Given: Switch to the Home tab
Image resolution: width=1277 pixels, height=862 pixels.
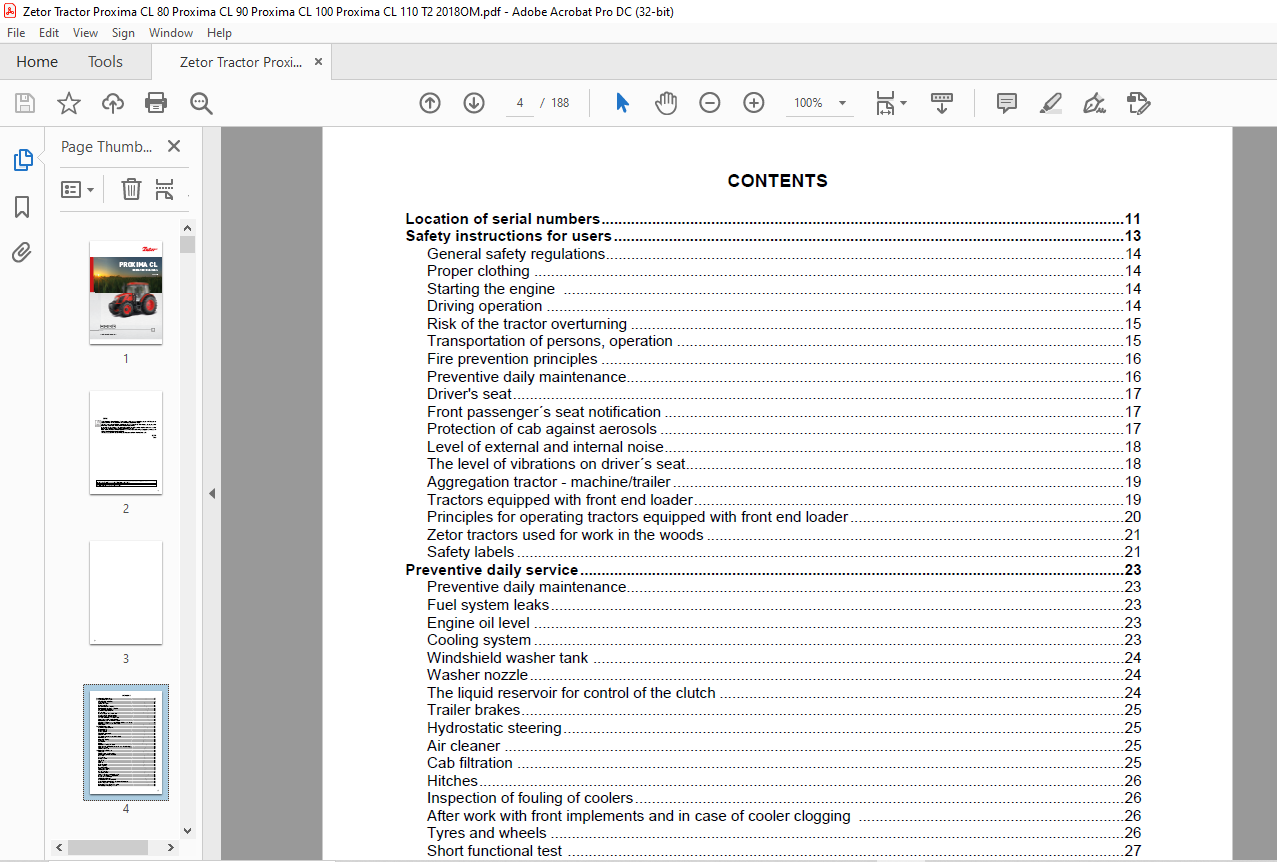Looking at the screenshot, I should point(37,61).
